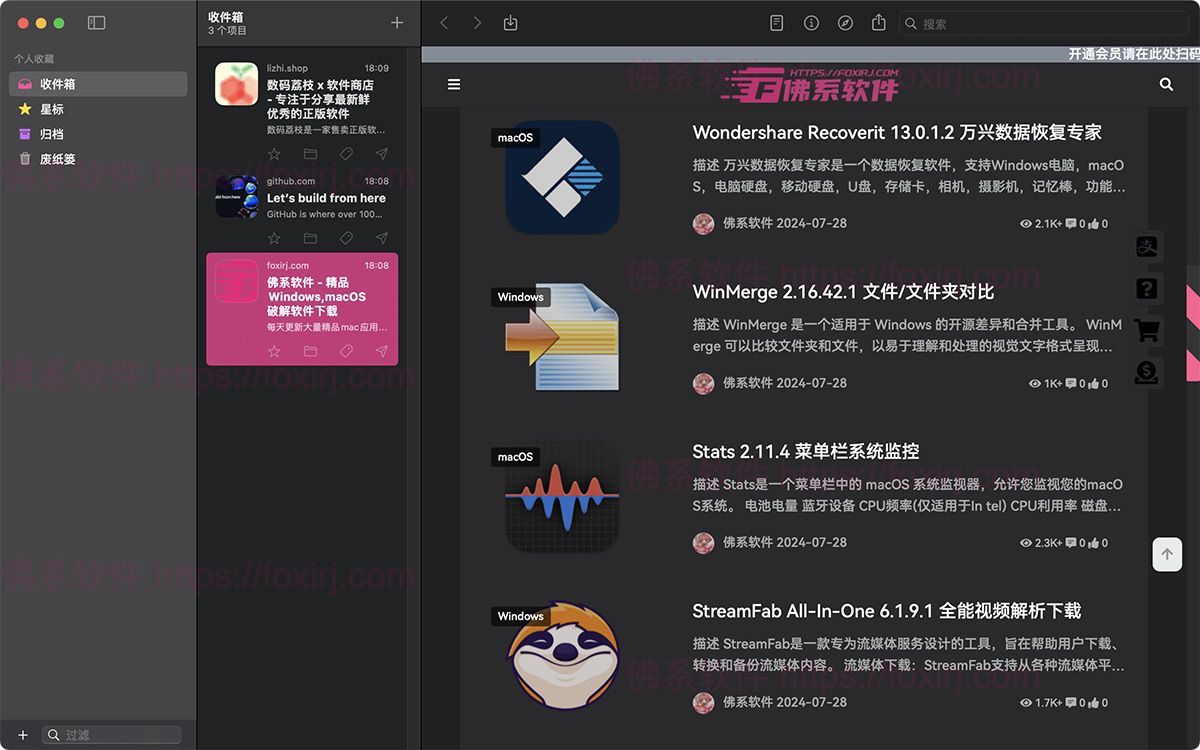Open in browser using compass icon

click(x=845, y=23)
